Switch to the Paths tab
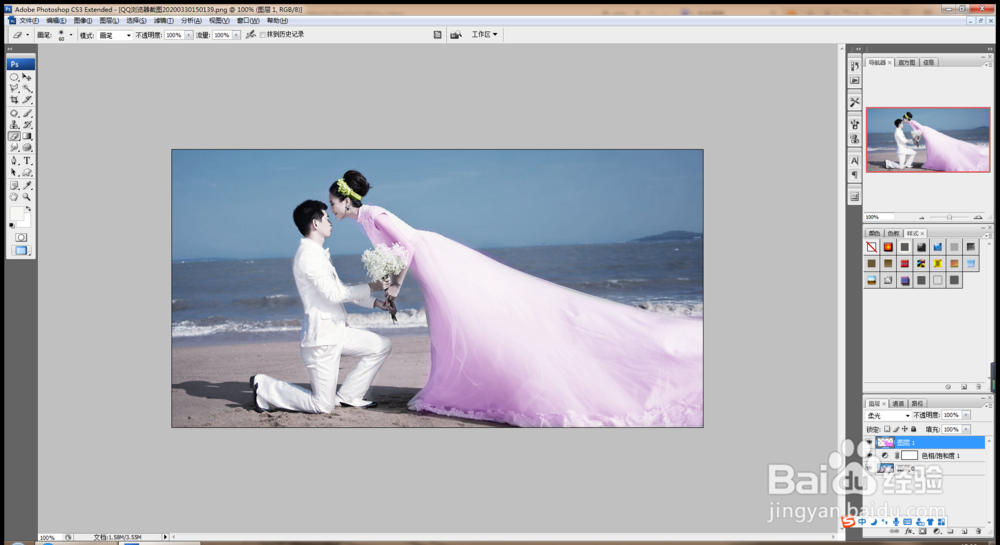Image resolution: width=1000 pixels, height=545 pixels. click(x=917, y=403)
